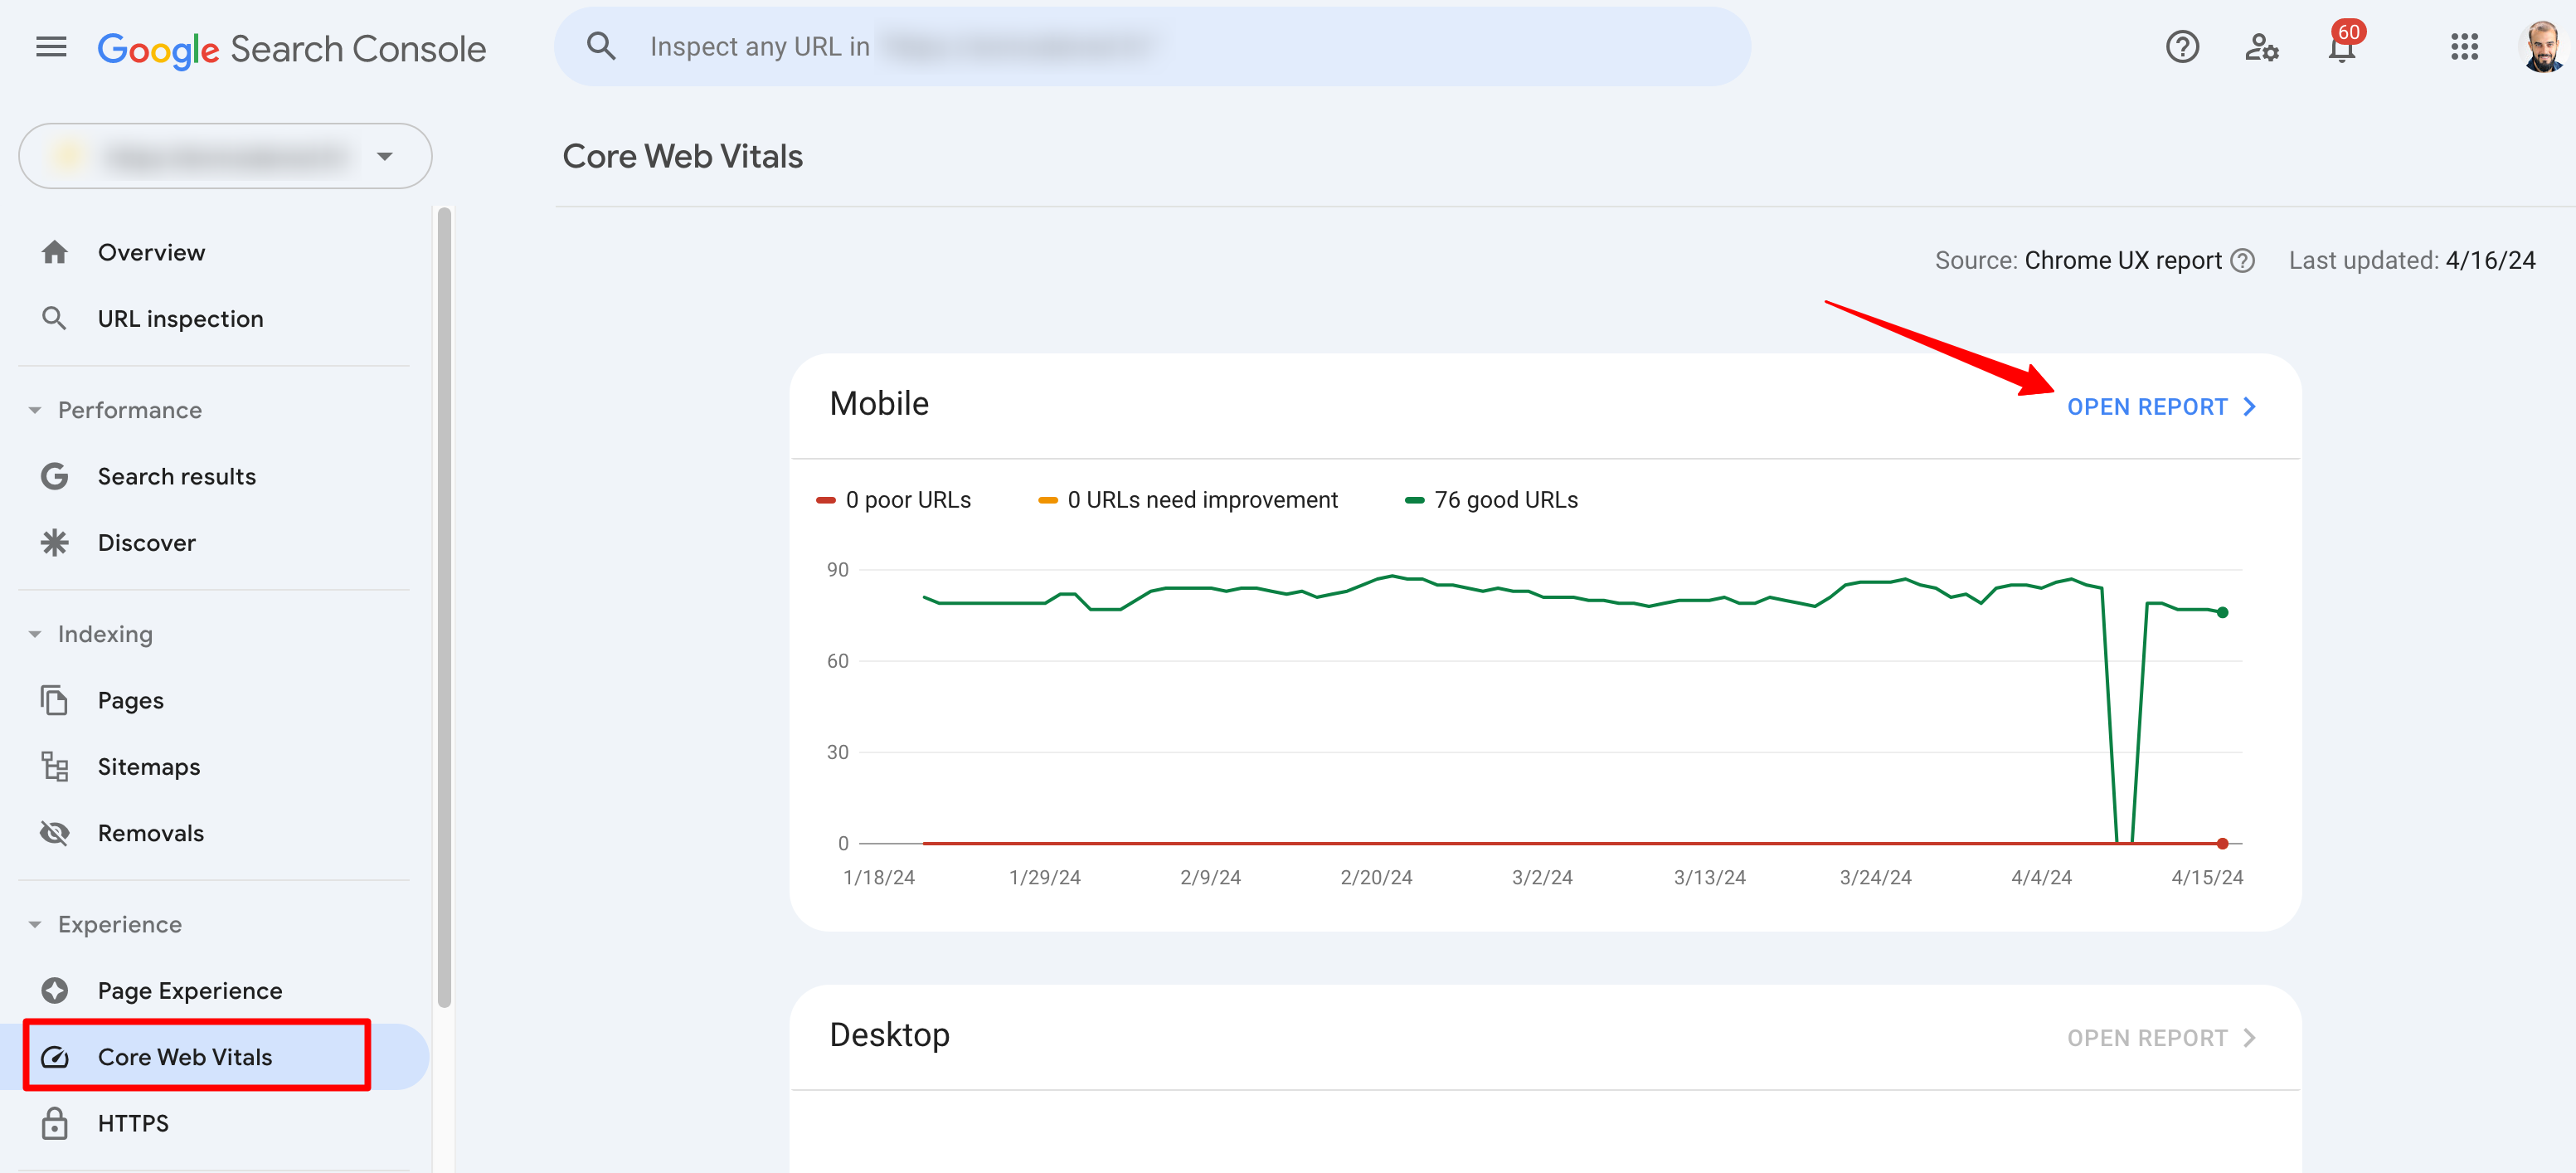Click the 3/2/24 axis date label

(x=1541, y=877)
